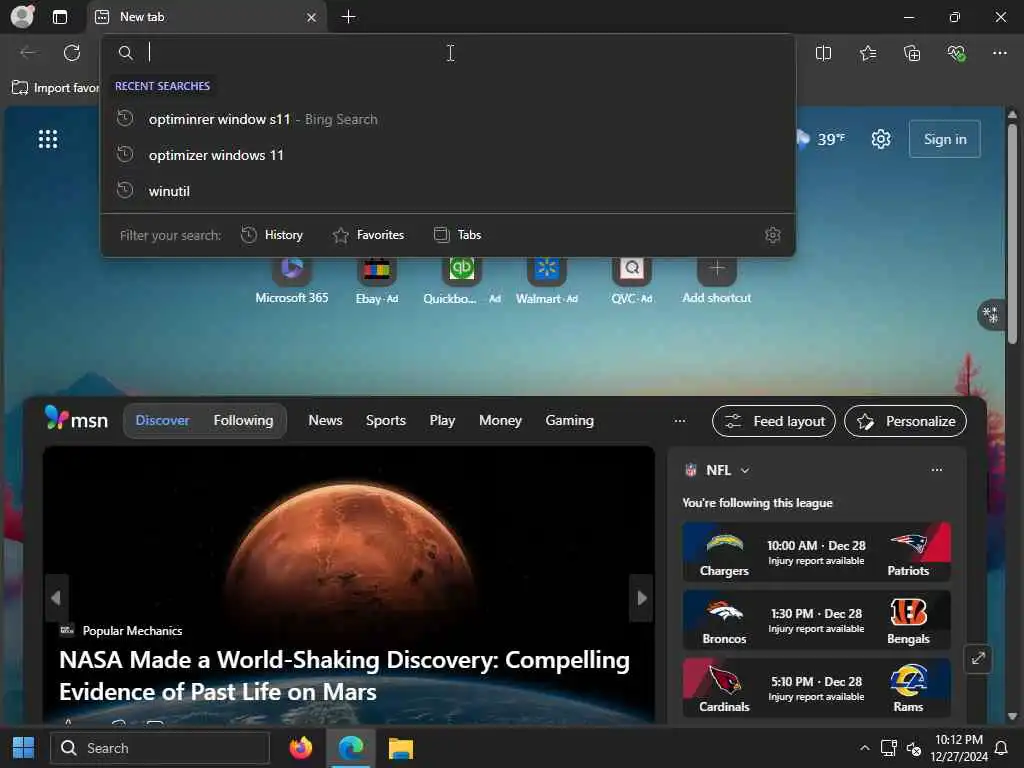
Task: Filter search by Favorites
Action: 368,235
